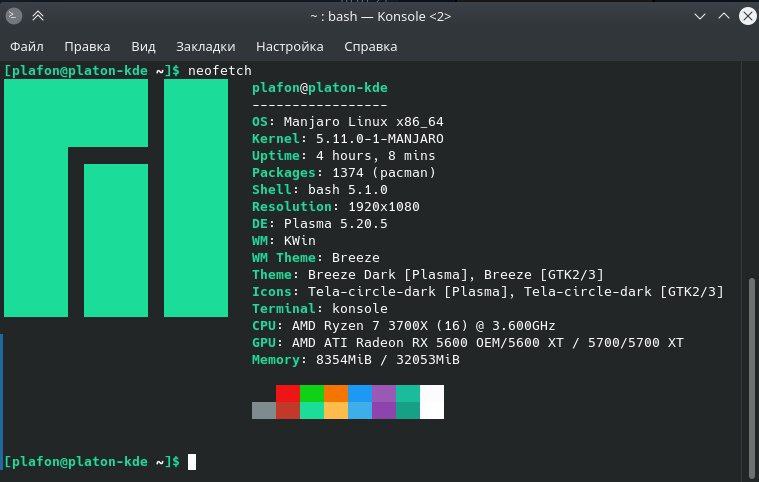Viewport: 759px width, 482px height.
Task: Open the Закладки menu
Action: [x=206, y=46]
